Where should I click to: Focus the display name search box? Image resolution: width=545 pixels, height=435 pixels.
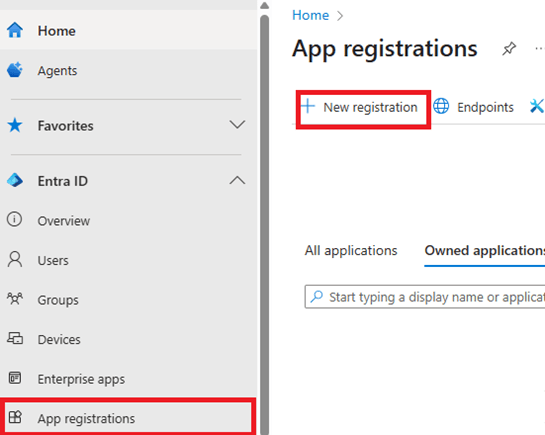pos(425,297)
